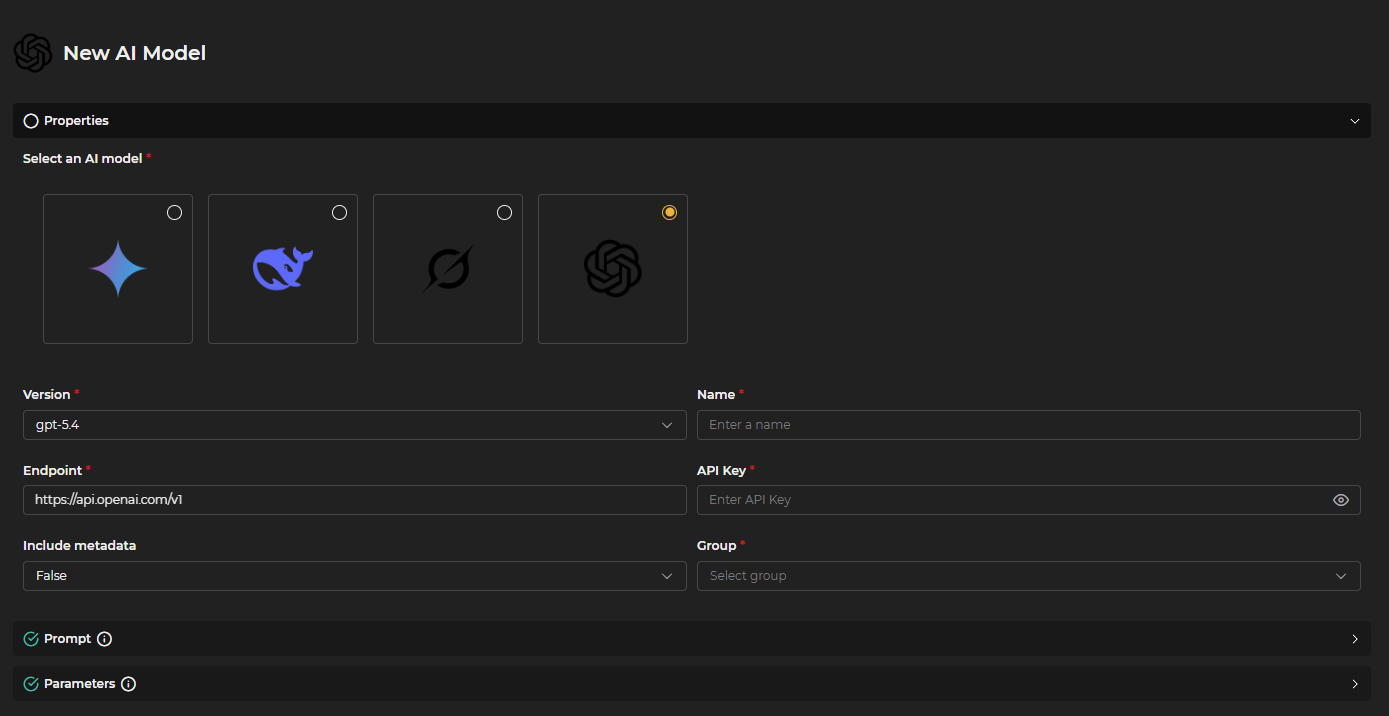Expand the Prompt section chevron
The width and height of the screenshot is (1389, 716).
coord(1355,639)
